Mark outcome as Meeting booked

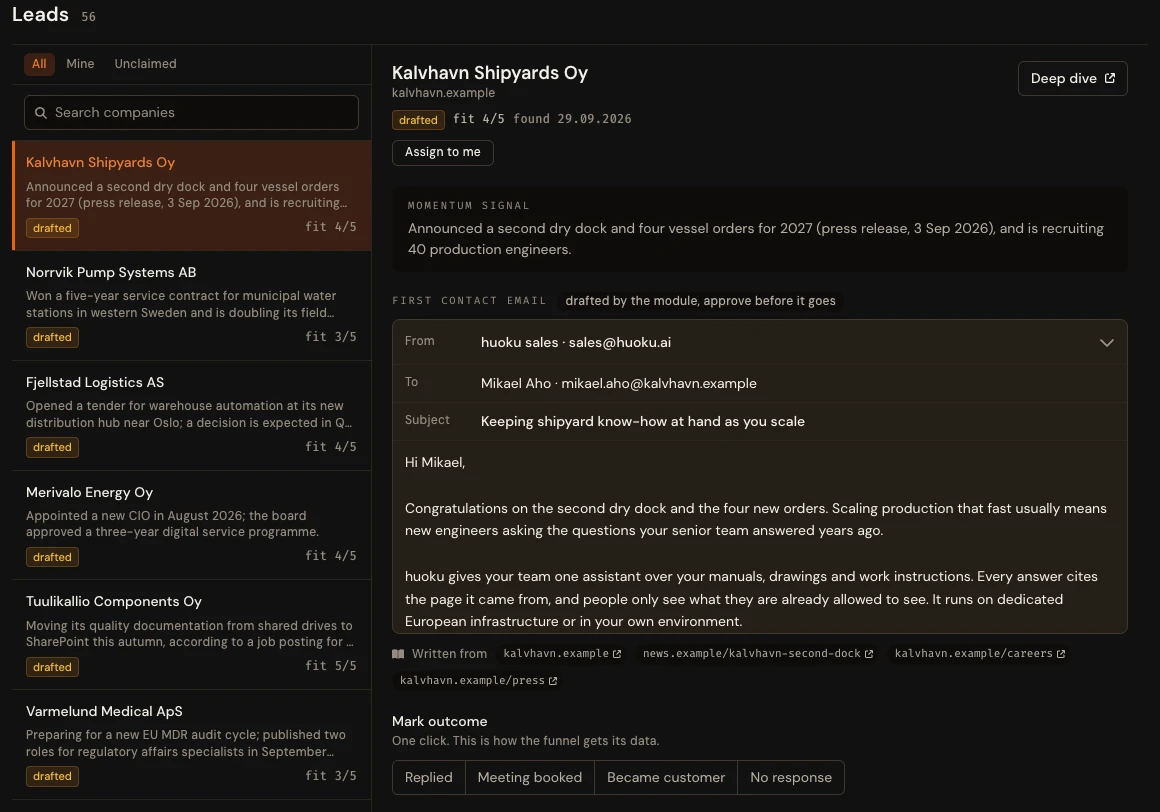click(530, 777)
